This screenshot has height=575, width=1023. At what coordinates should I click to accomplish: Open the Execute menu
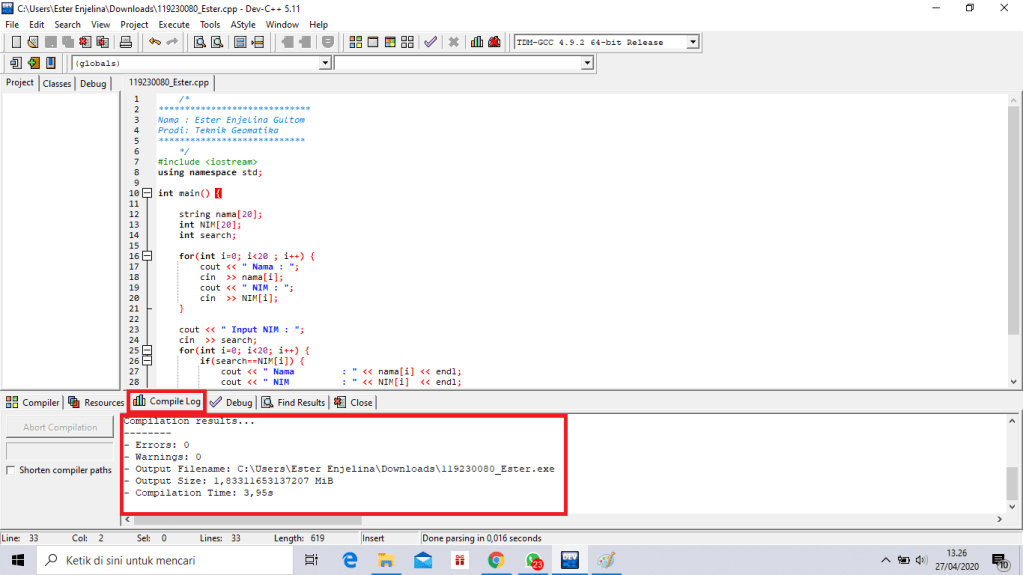[174, 24]
